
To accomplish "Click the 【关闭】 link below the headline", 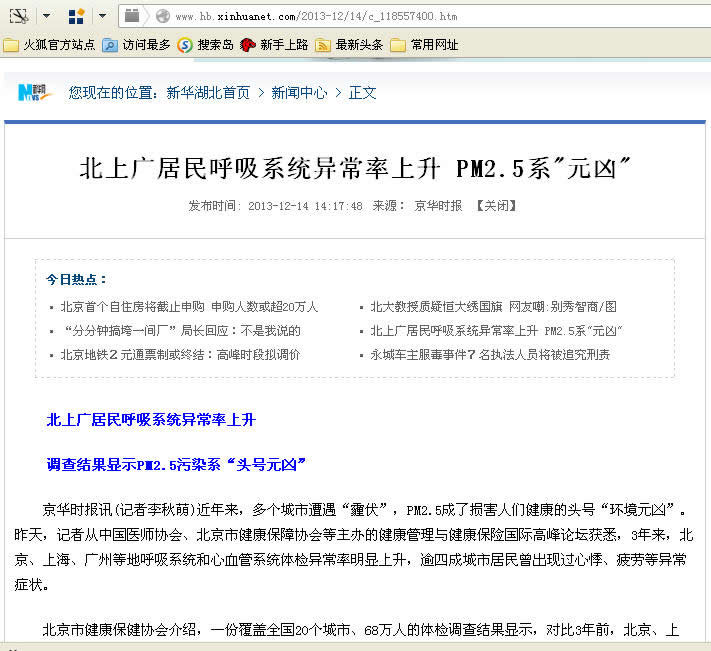I will coord(496,206).
